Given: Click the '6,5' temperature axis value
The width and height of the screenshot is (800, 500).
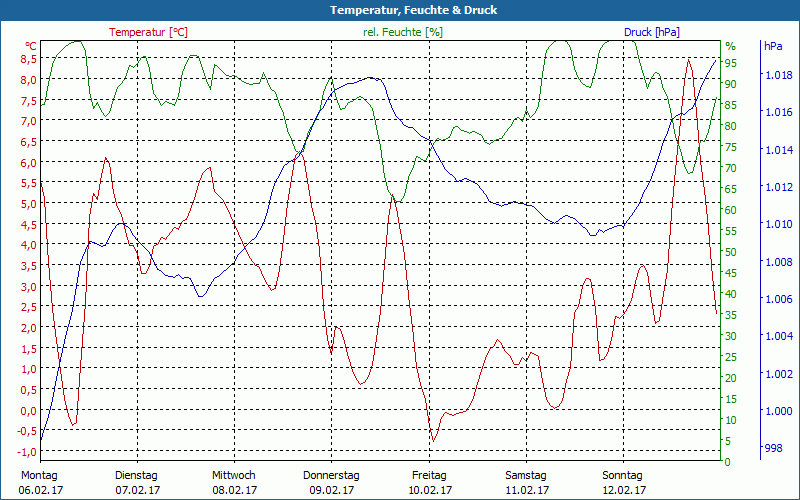Looking at the screenshot, I should click(29, 142).
